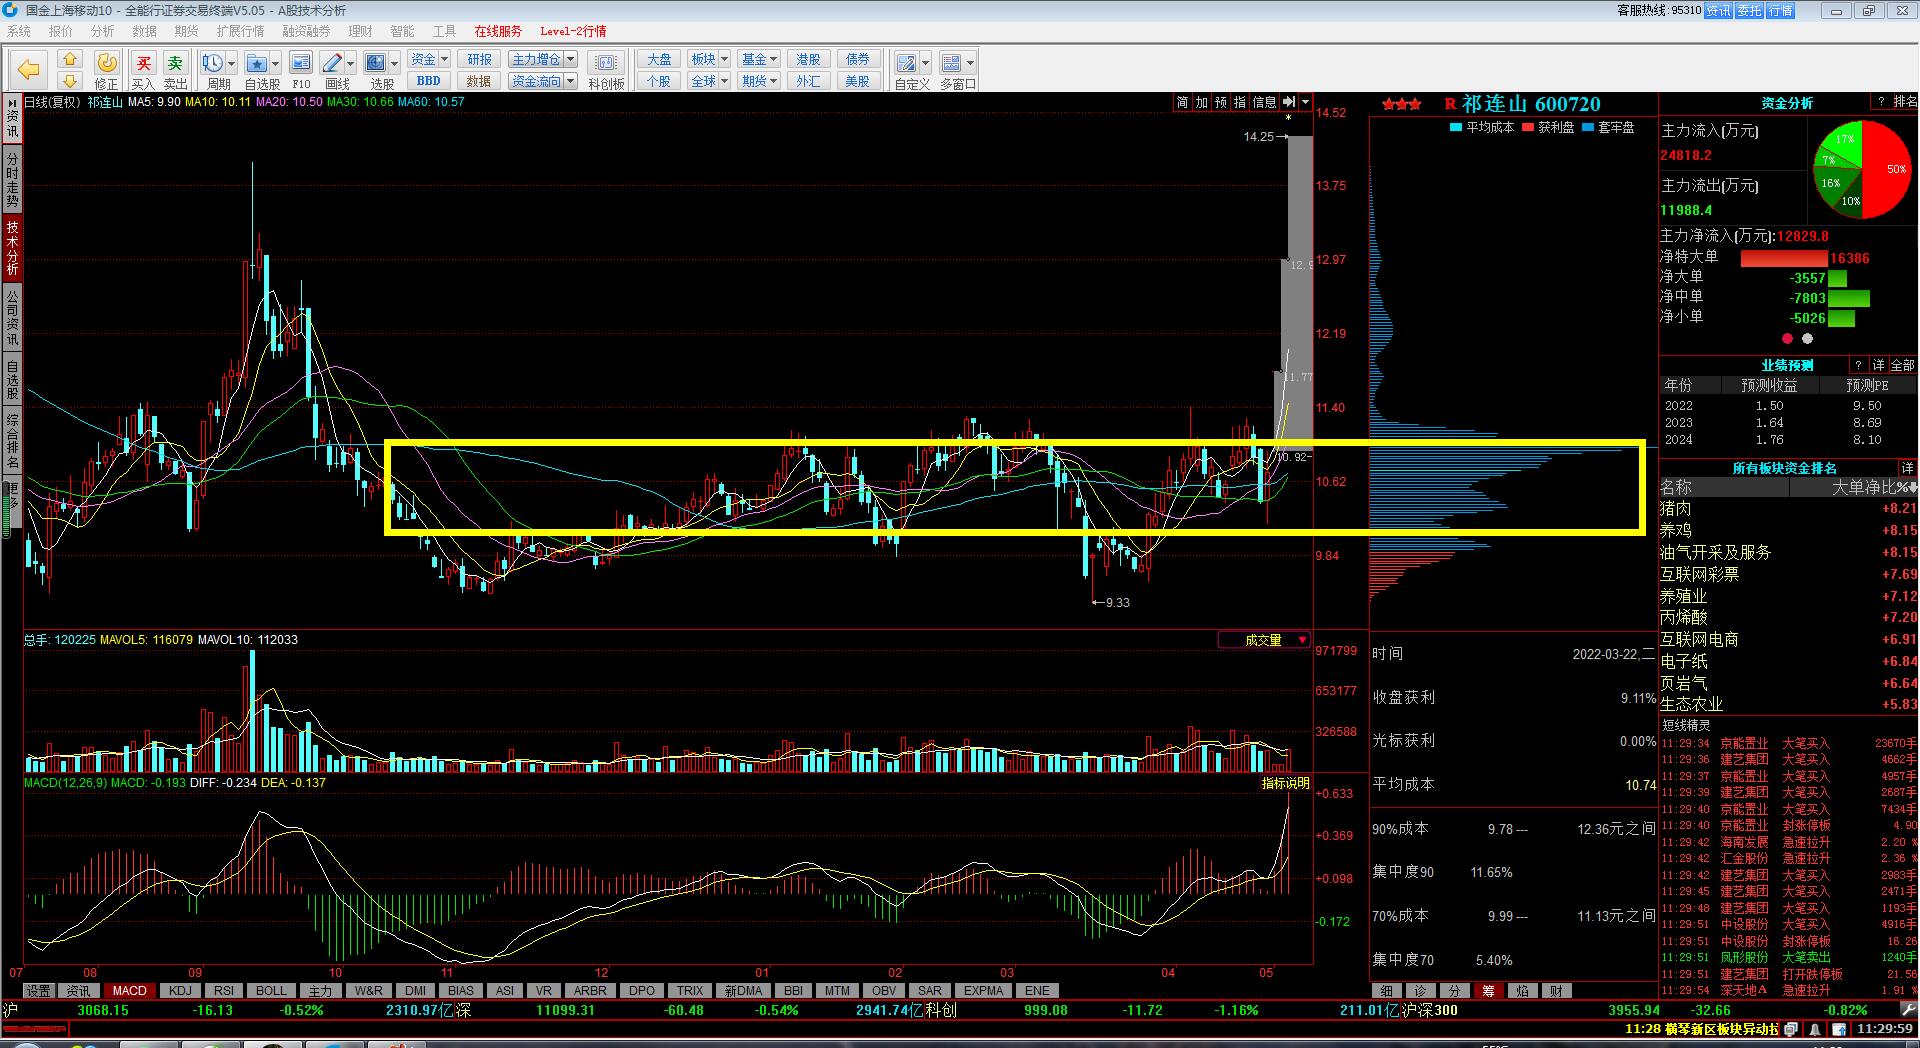Expand the 选股 dropdown arrow
The width and height of the screenshot is (1920, 1048).
pos(394,64)
